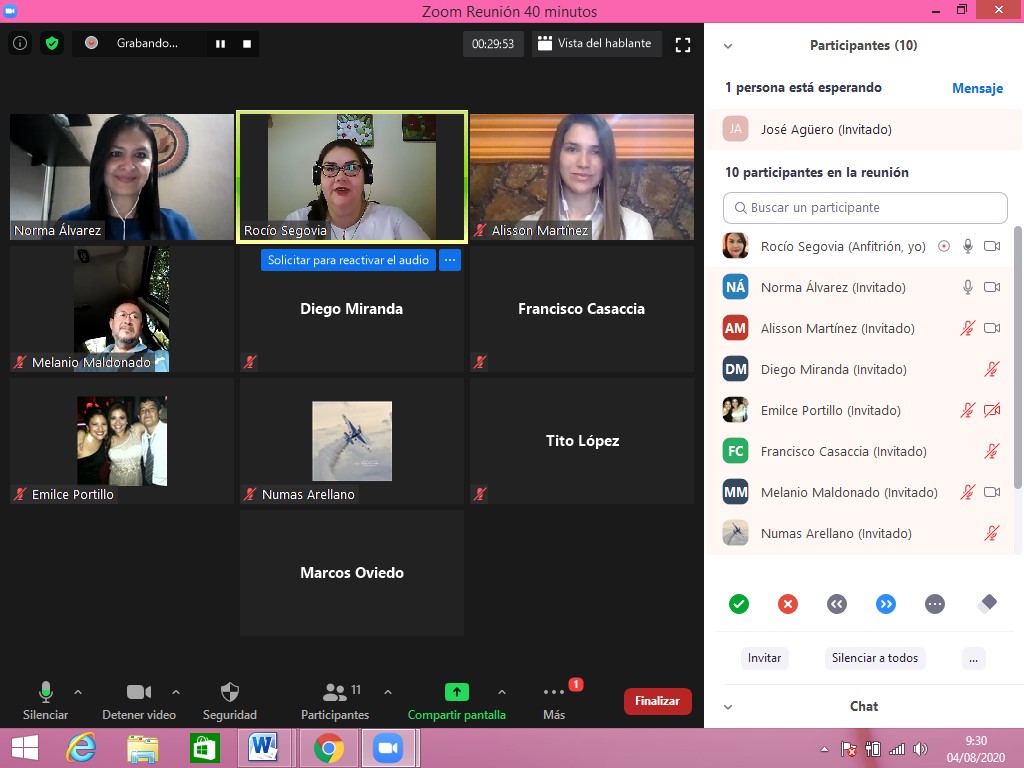The height and width of the screenshot is (768, 1024).
Task: Open Más options menu
Action: point(554,701)
